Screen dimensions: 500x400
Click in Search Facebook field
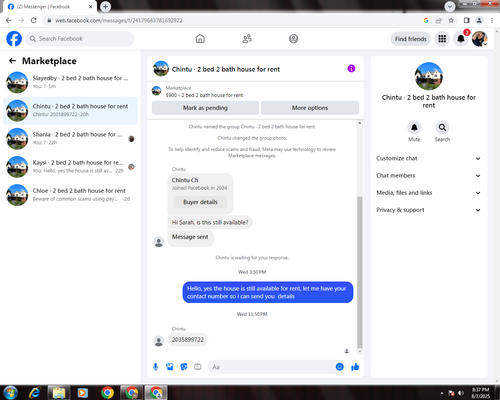80,39
